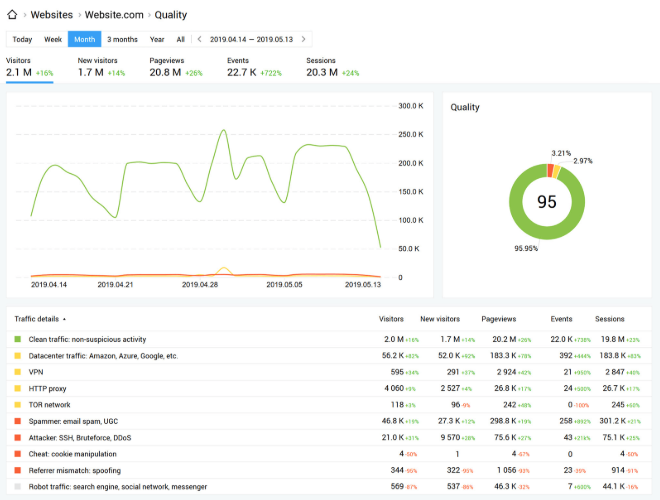
Task: Open Cheat: cookie manipulation row
Action: tap(72, 454)
